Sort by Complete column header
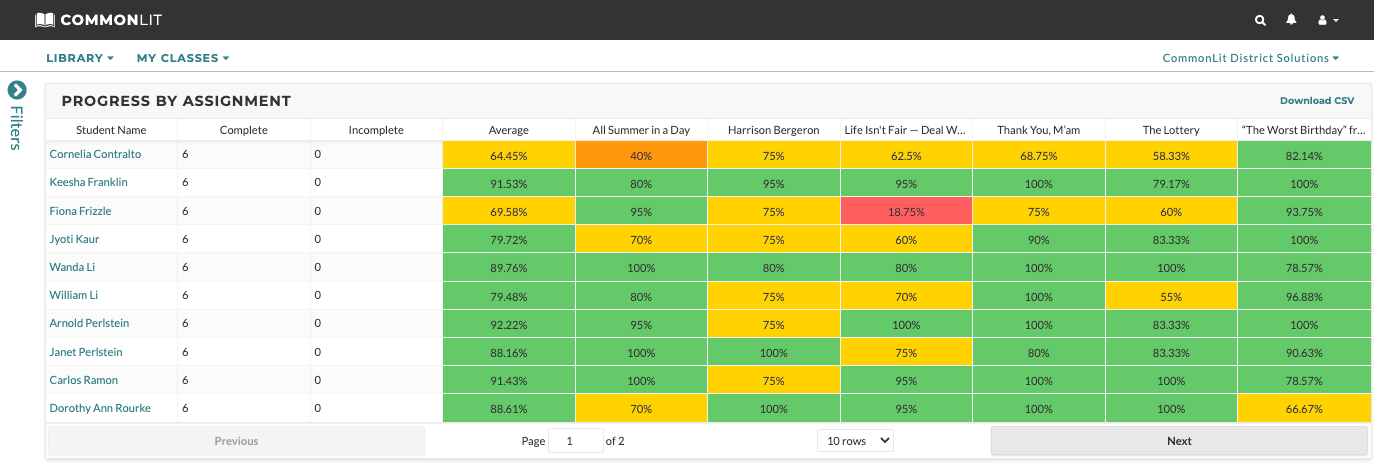The width and height of the screenshot is (1374, 468). 244,130
